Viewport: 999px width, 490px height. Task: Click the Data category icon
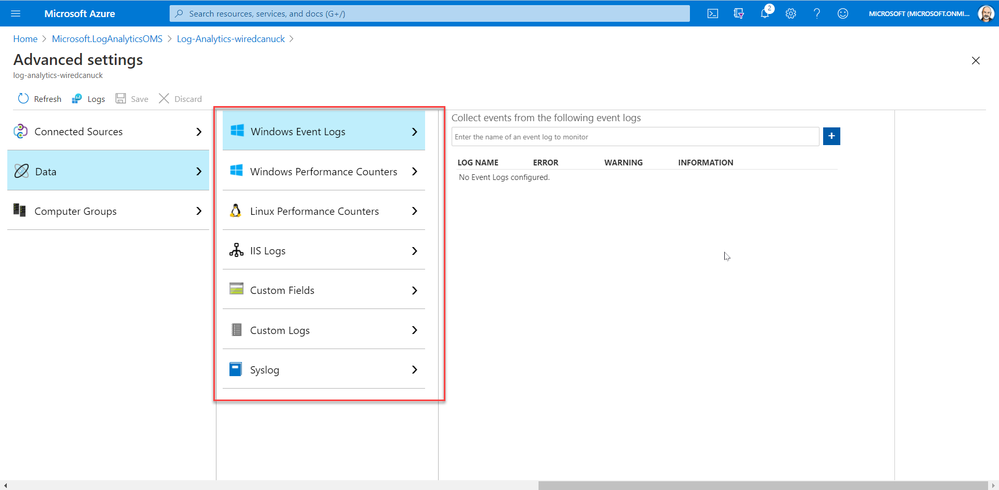point(20,171)
